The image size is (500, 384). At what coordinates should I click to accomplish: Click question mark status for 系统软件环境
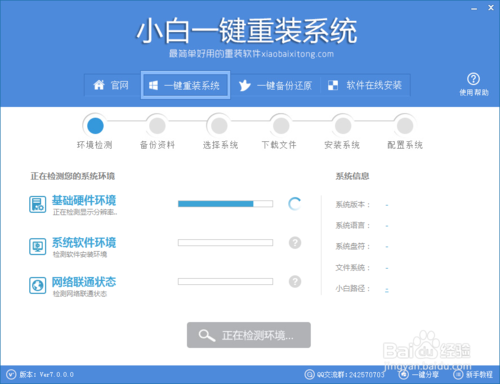[x=295, y=243]
